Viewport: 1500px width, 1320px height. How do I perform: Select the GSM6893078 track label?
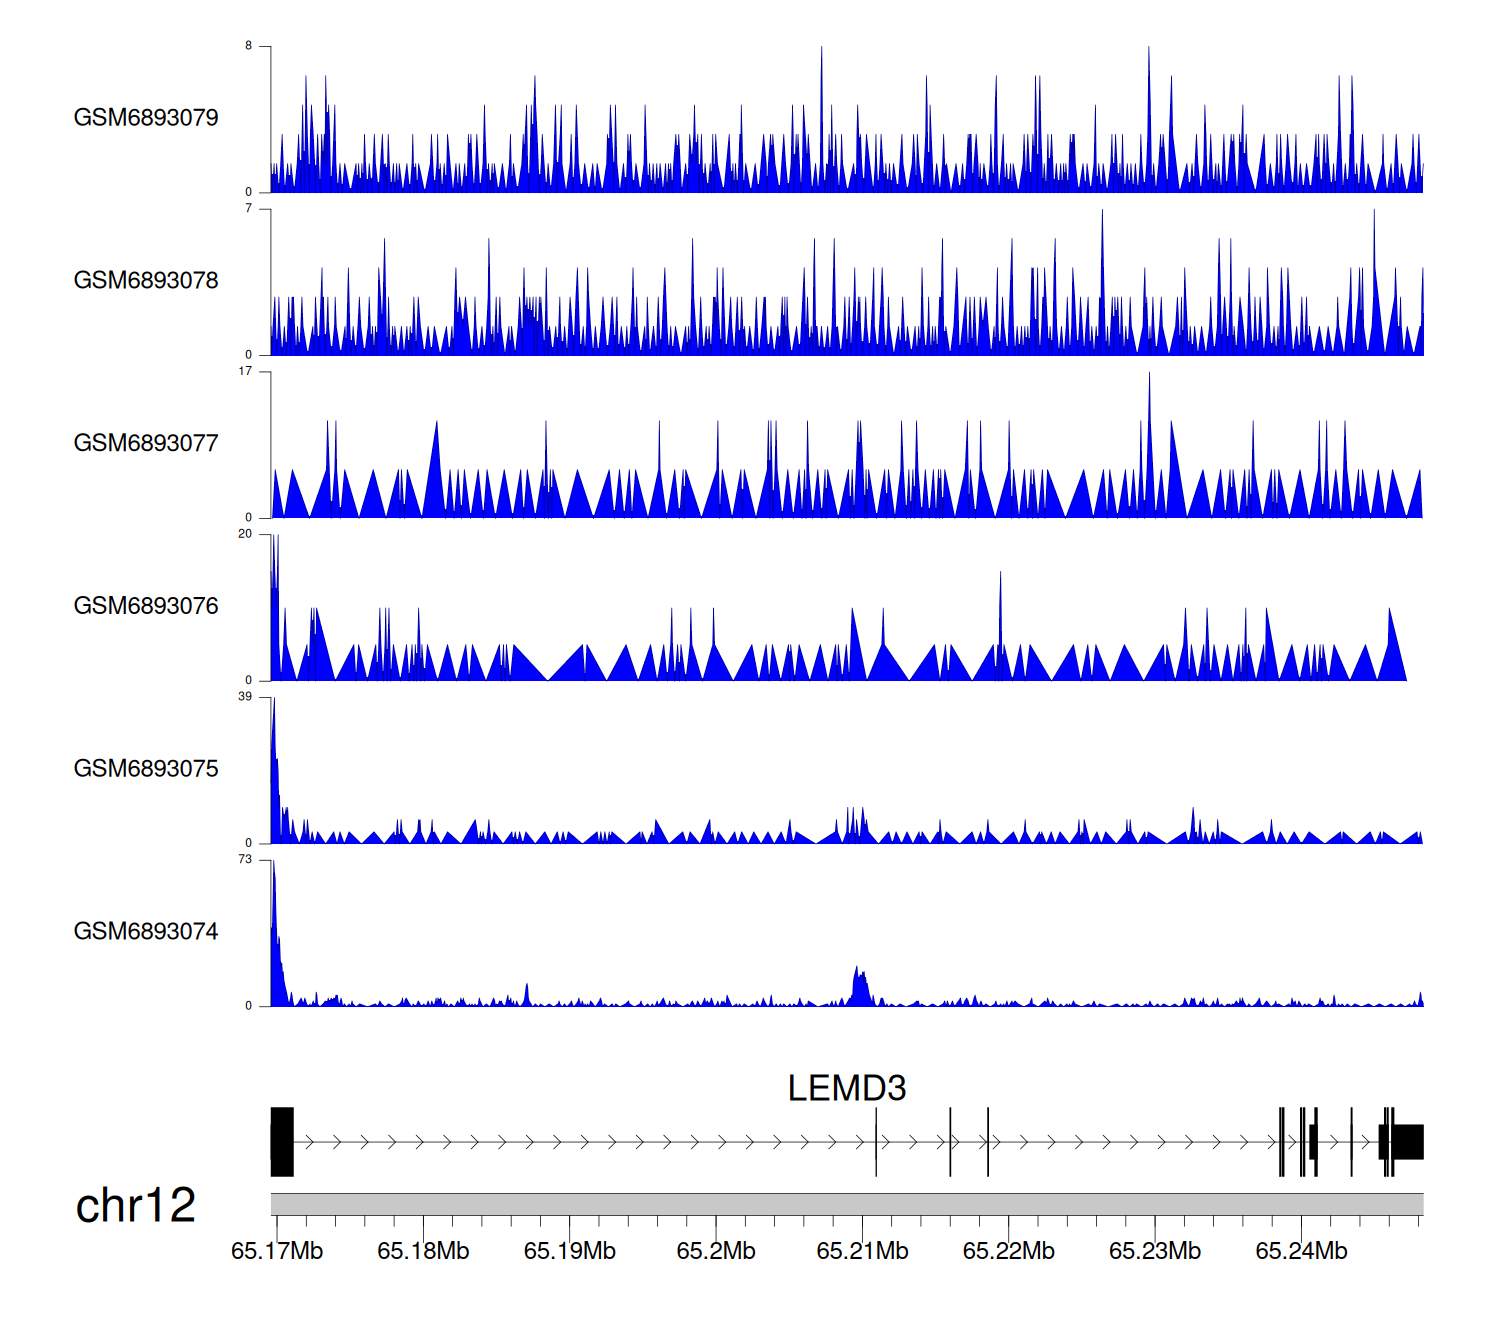146,281
